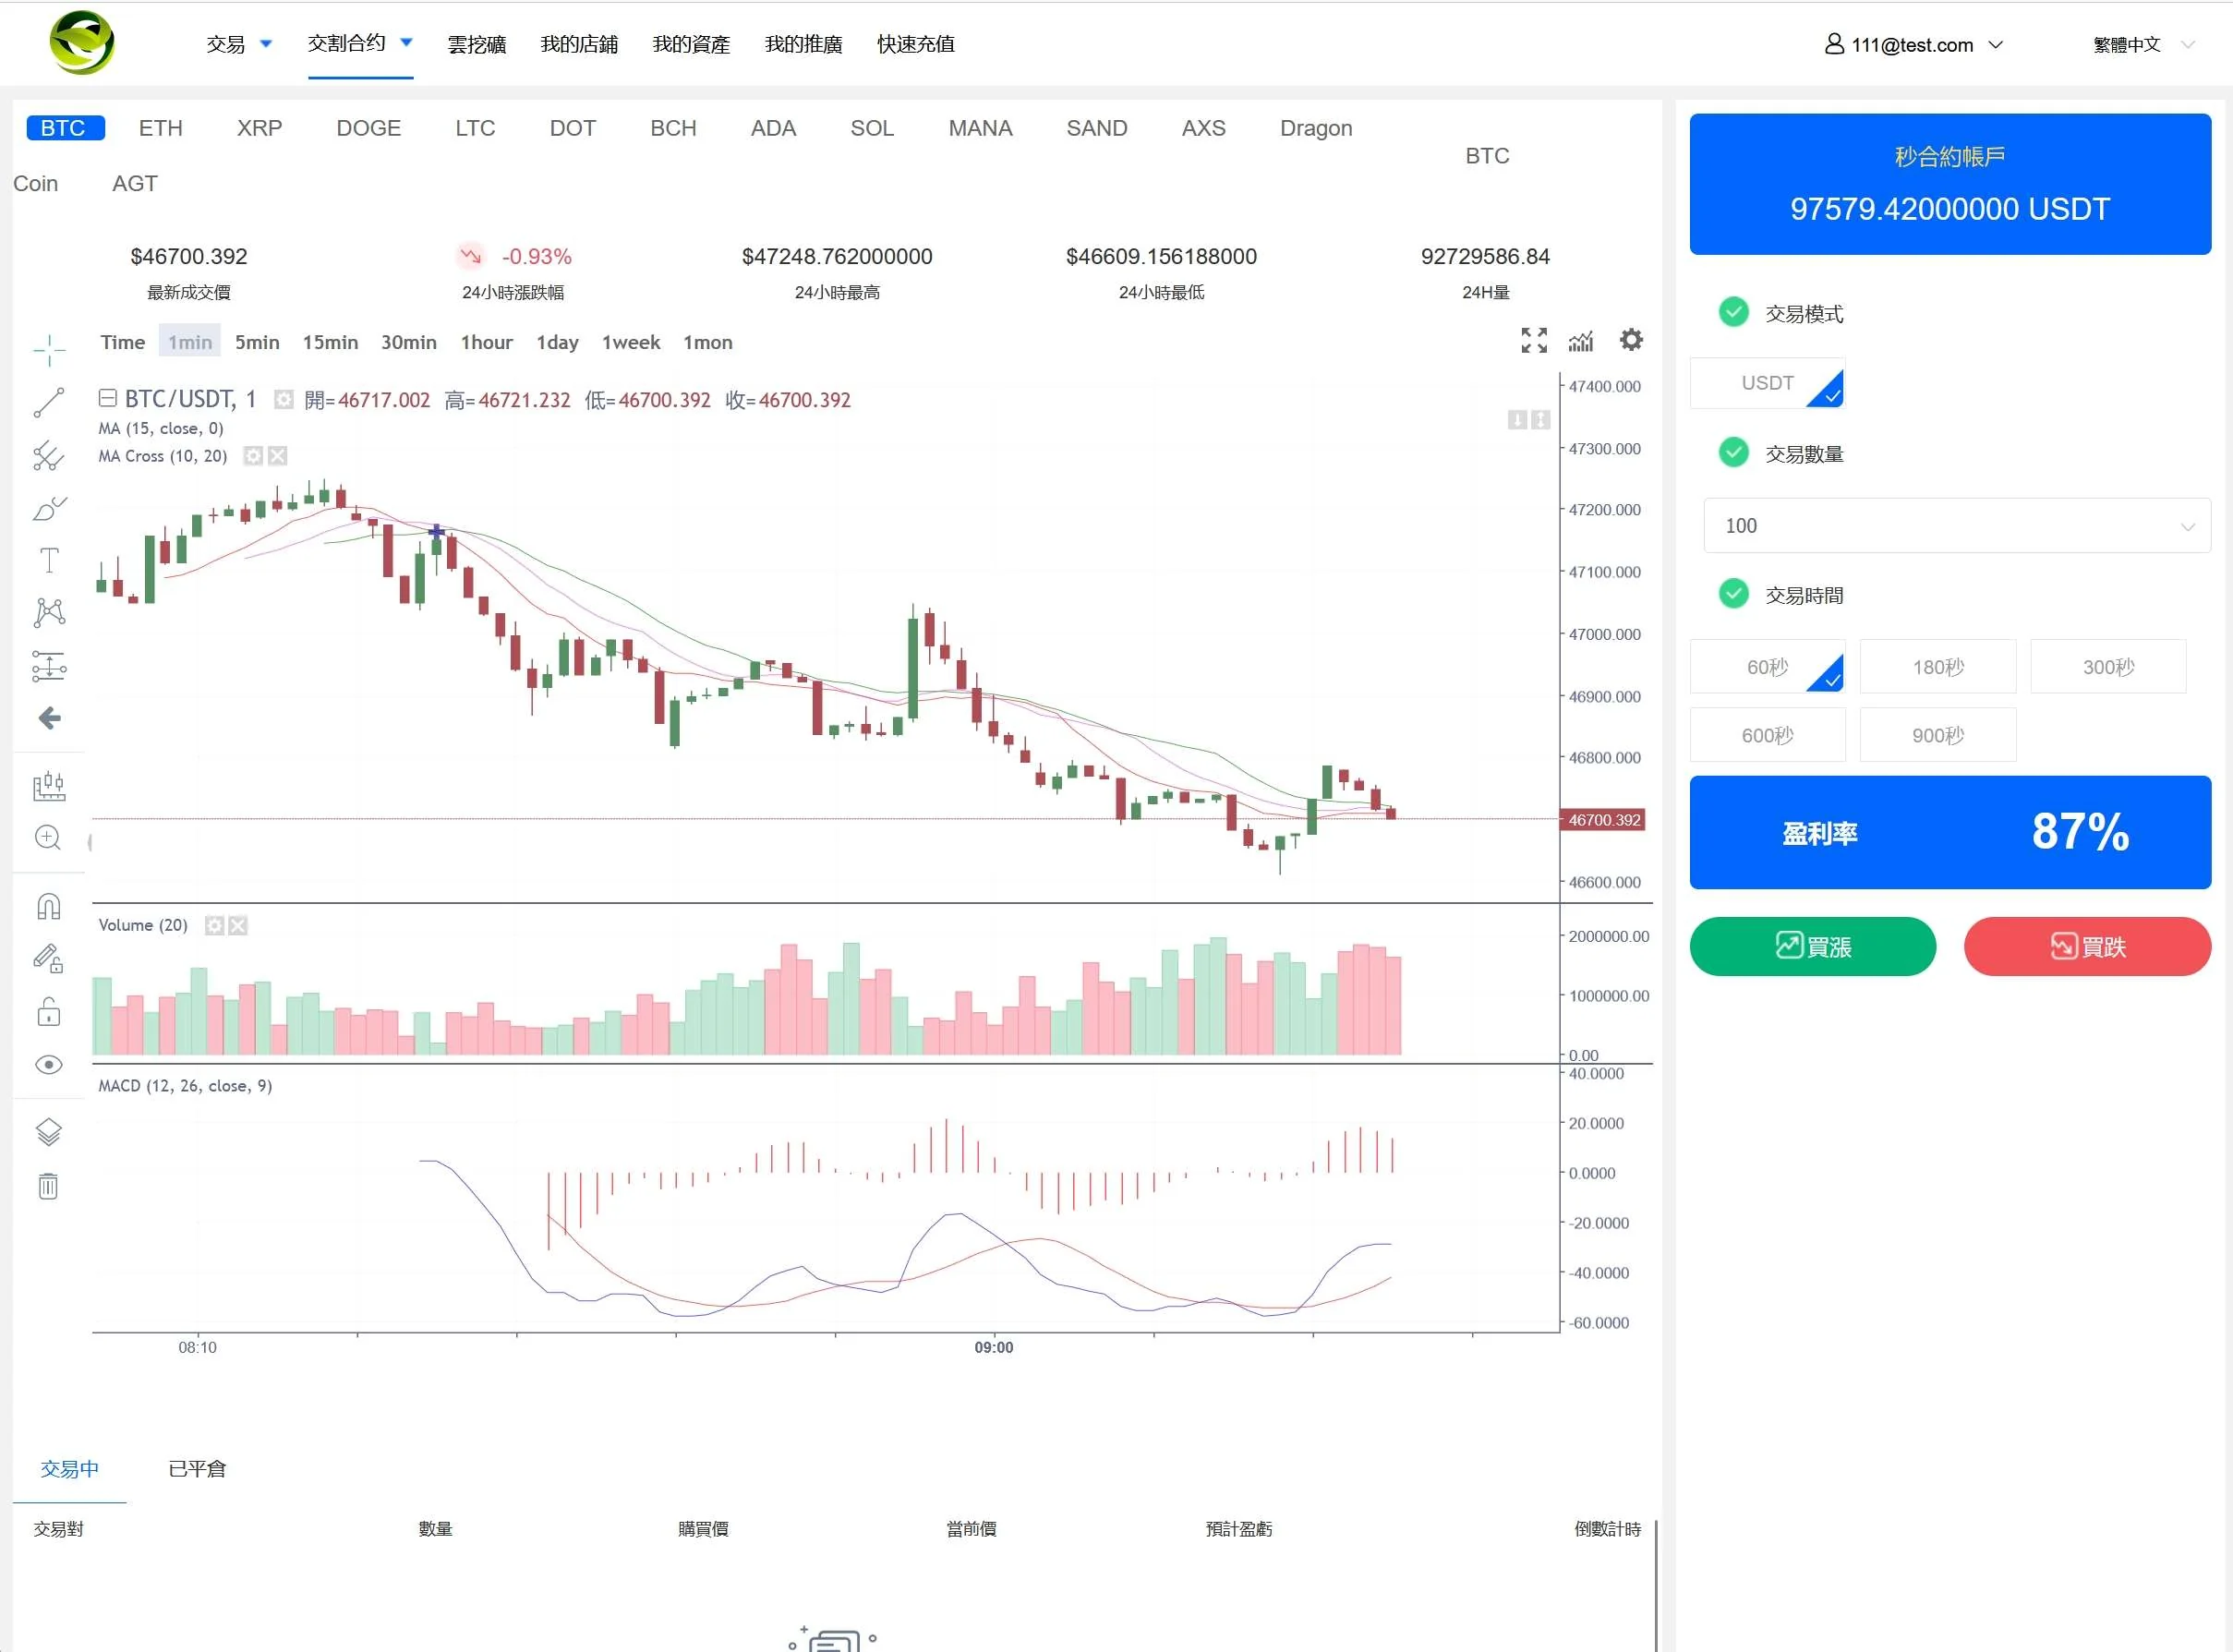Click the green 買漲 button

point(1812,946)
